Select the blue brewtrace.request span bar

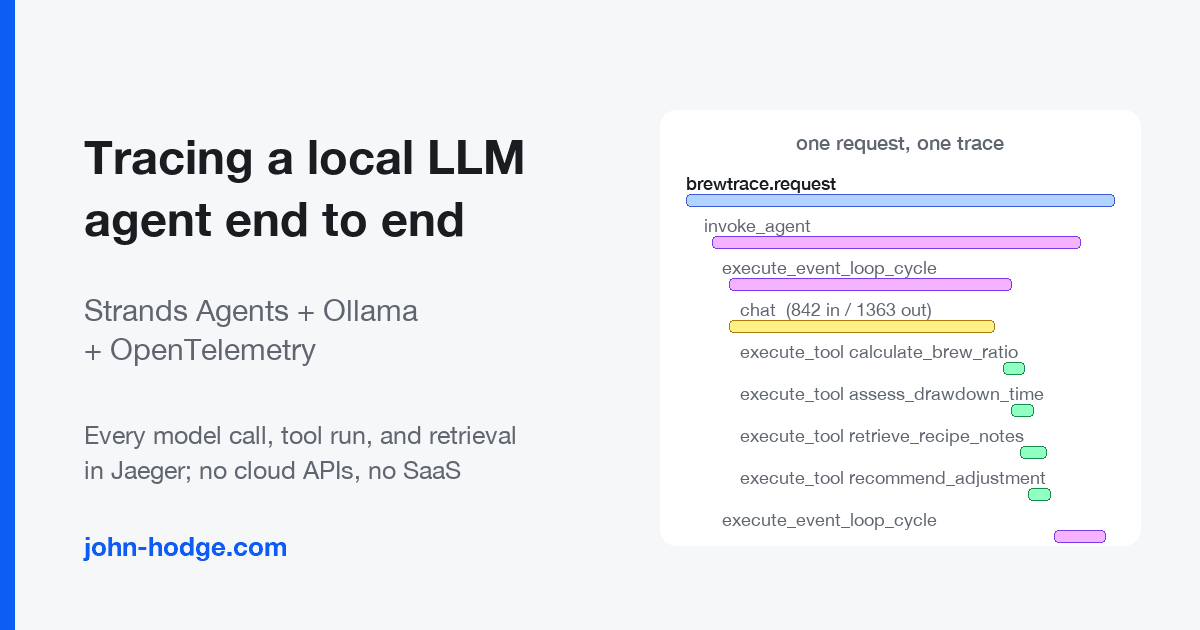[x=900, y=201]
